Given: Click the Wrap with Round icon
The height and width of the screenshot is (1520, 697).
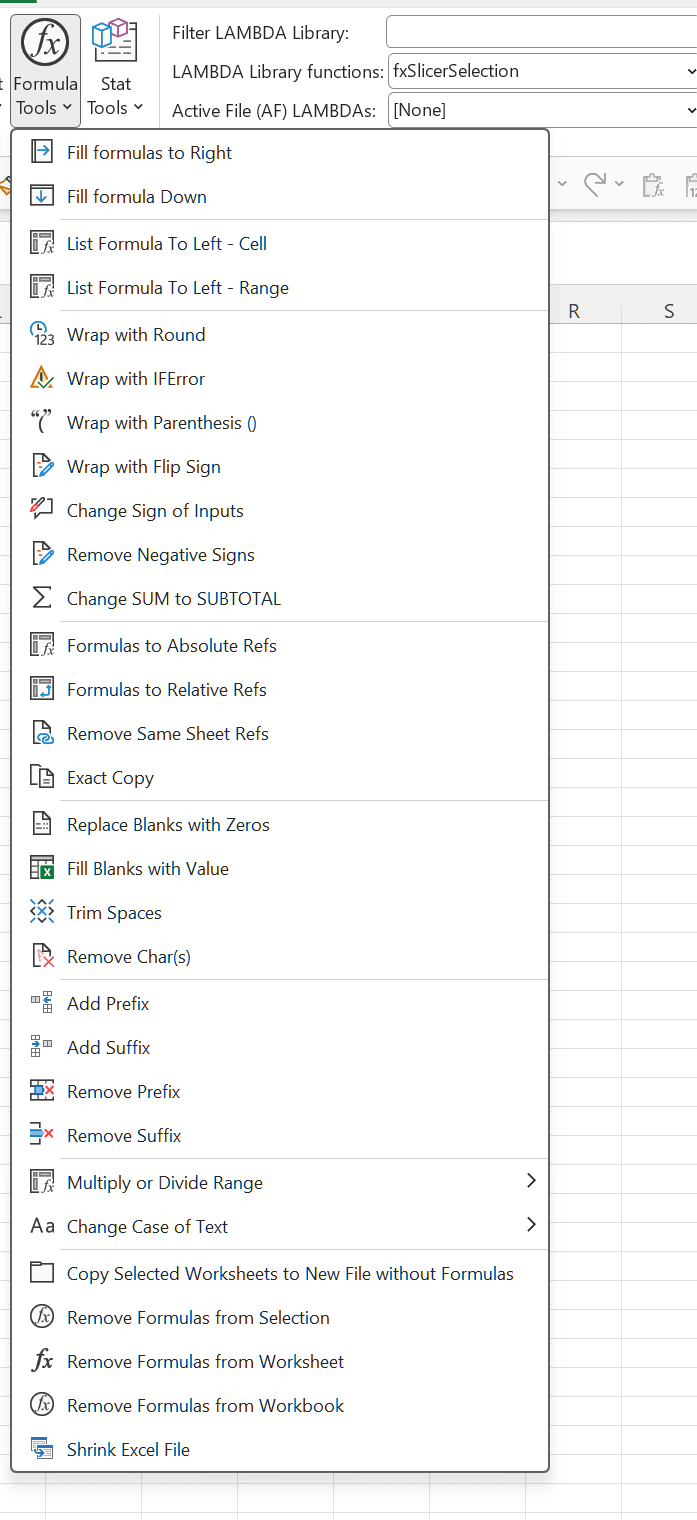Looking at the screenshot, I should click(42, 334).
